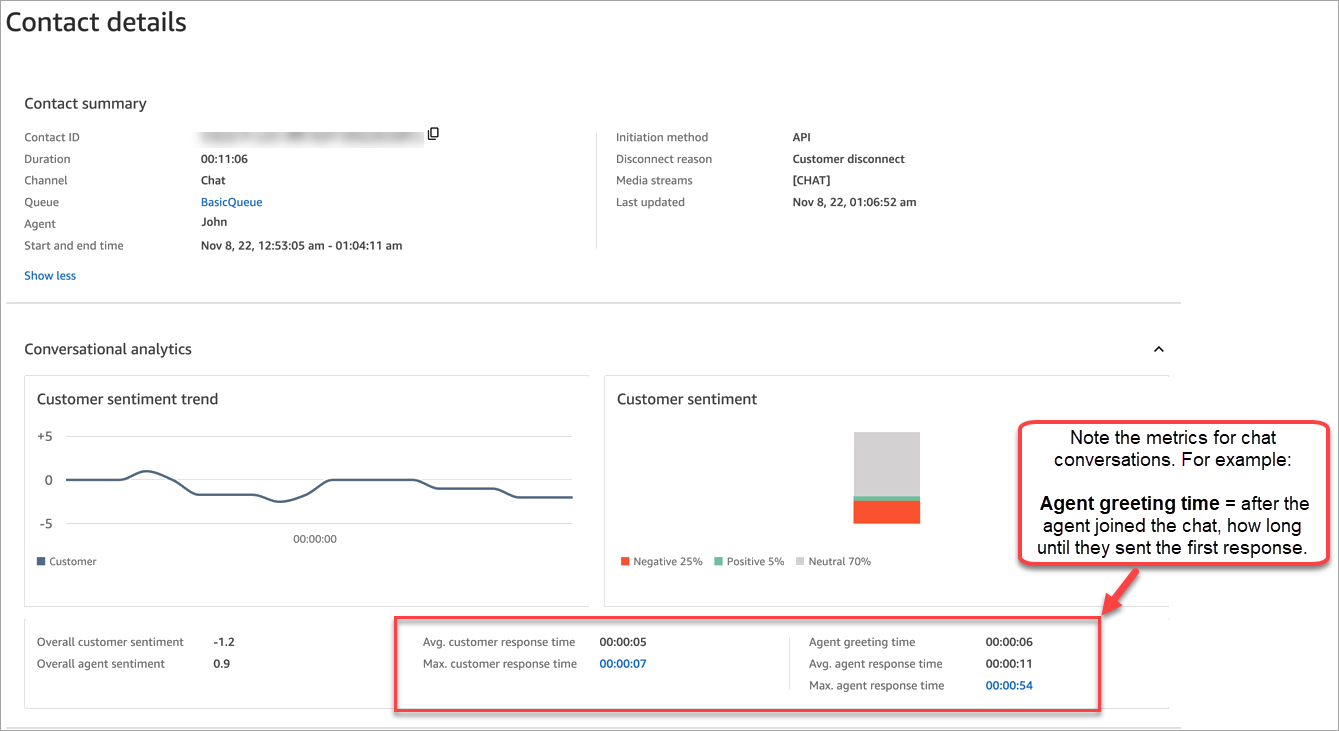Click the agent name John
Screen dimensions: 1339x731
click(213, 223)
